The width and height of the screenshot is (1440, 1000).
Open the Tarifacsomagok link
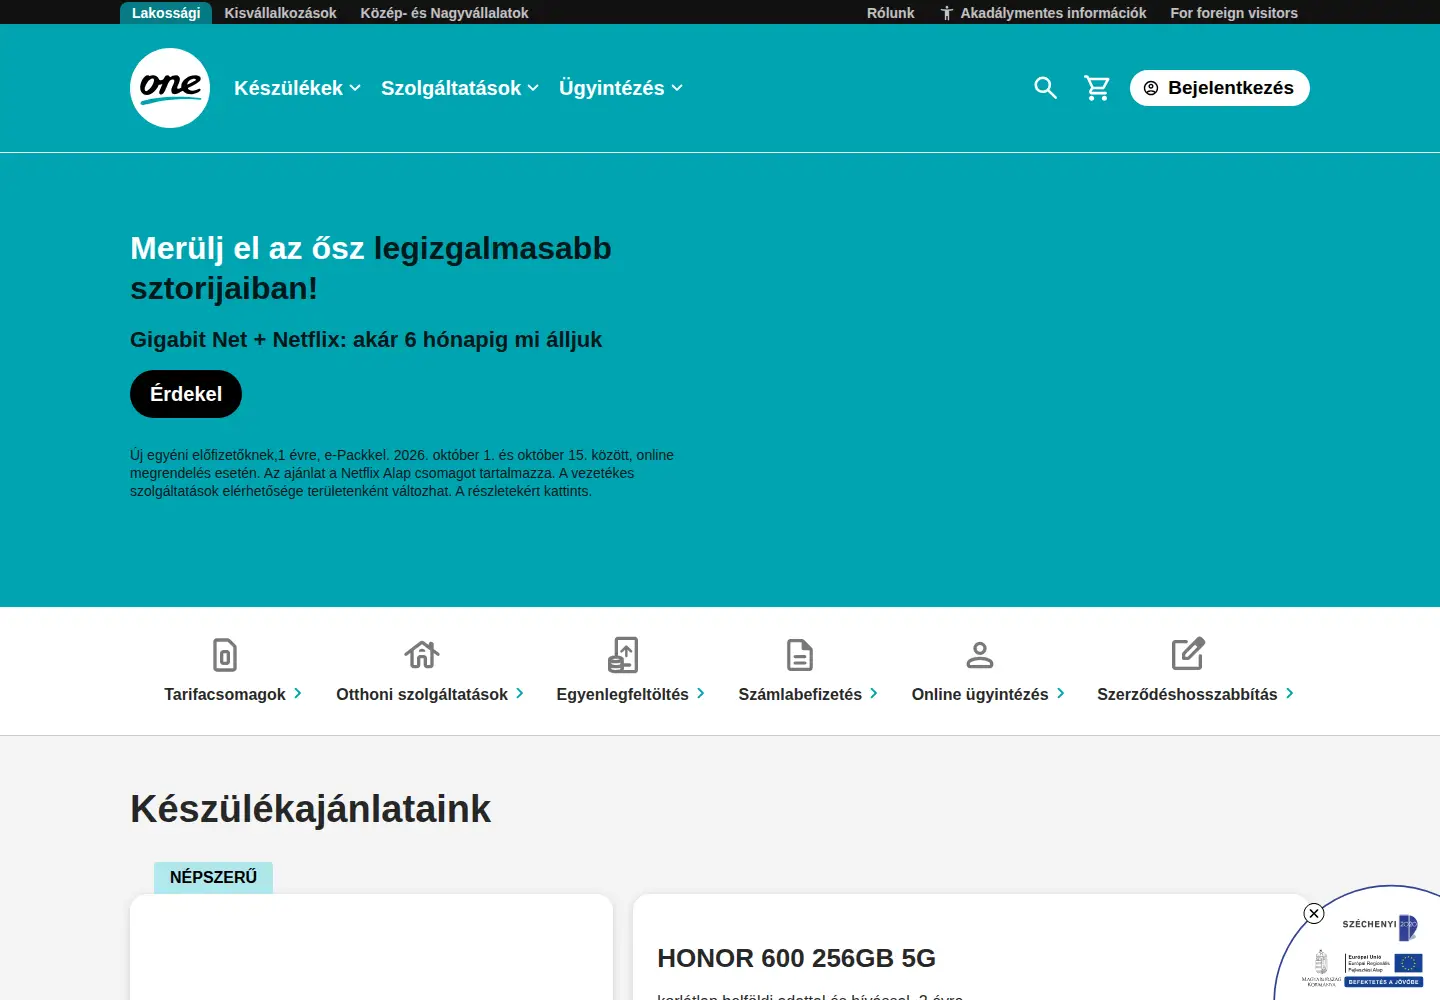pos(233,694)
